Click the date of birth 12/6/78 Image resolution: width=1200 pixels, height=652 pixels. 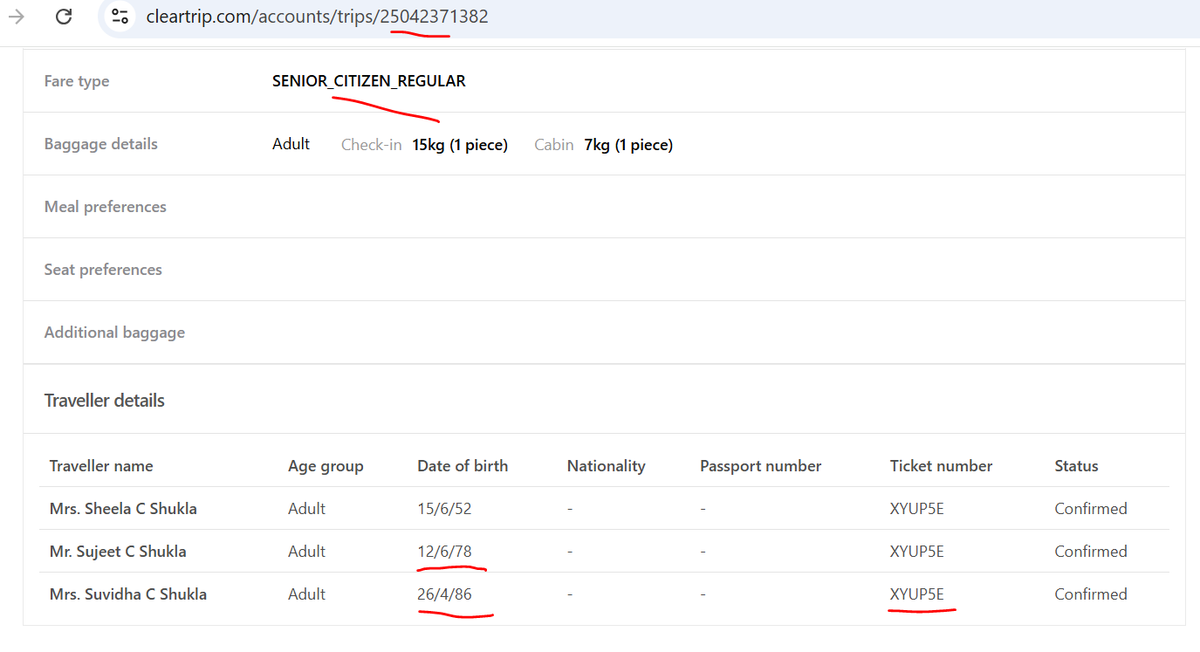coord(444,552)
